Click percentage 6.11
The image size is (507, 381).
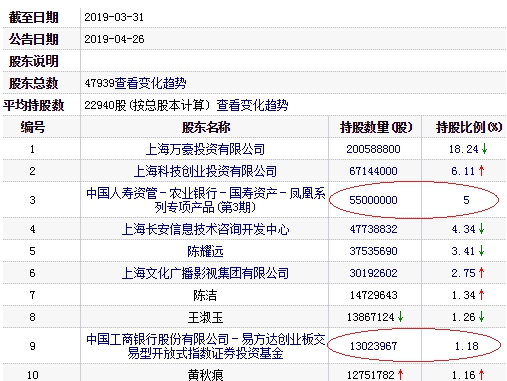pyautogui.click(x=463, y=171)
